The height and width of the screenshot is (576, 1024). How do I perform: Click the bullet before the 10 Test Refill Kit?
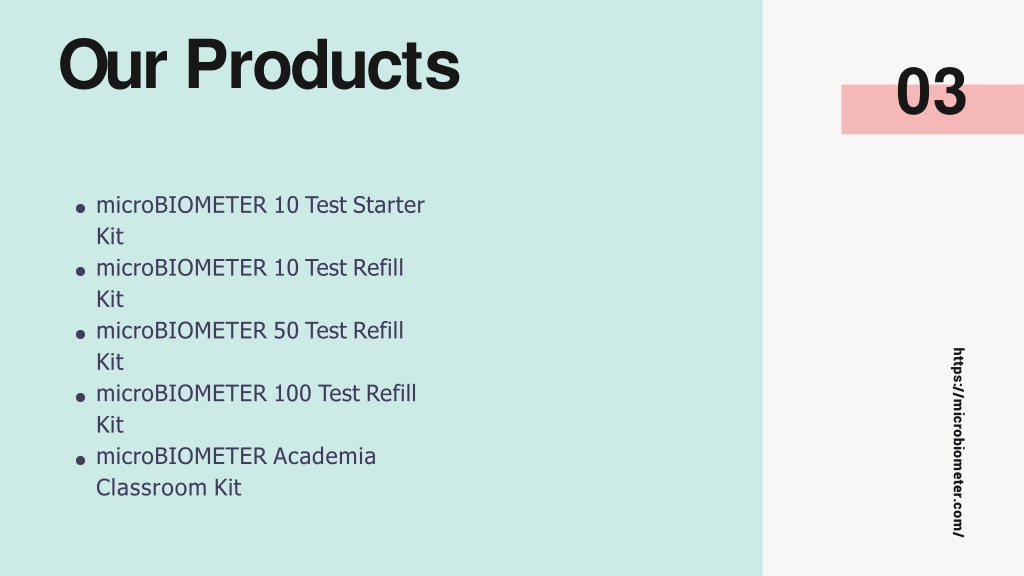80,271
